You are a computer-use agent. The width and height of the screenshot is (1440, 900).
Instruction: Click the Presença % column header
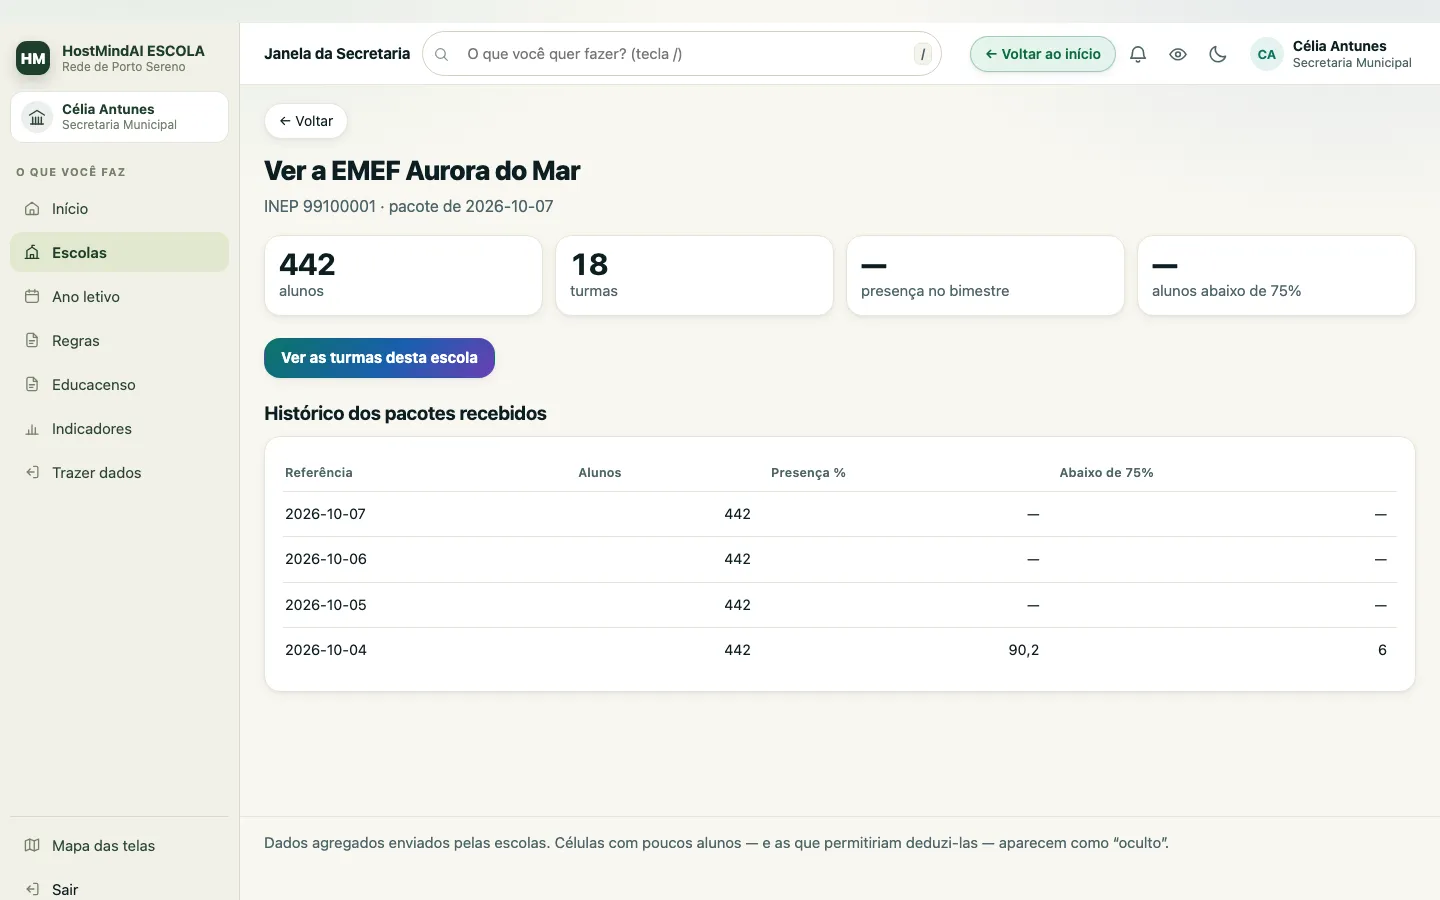pos(808,473)
